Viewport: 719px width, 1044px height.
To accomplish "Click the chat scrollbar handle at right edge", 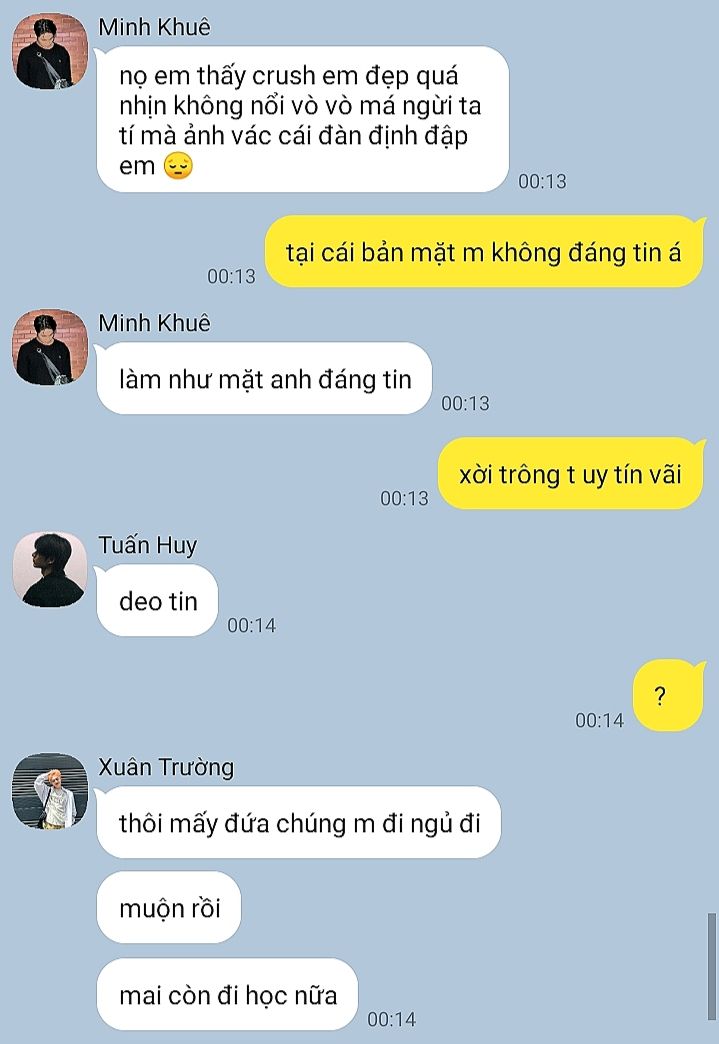I will coord(712,967).
